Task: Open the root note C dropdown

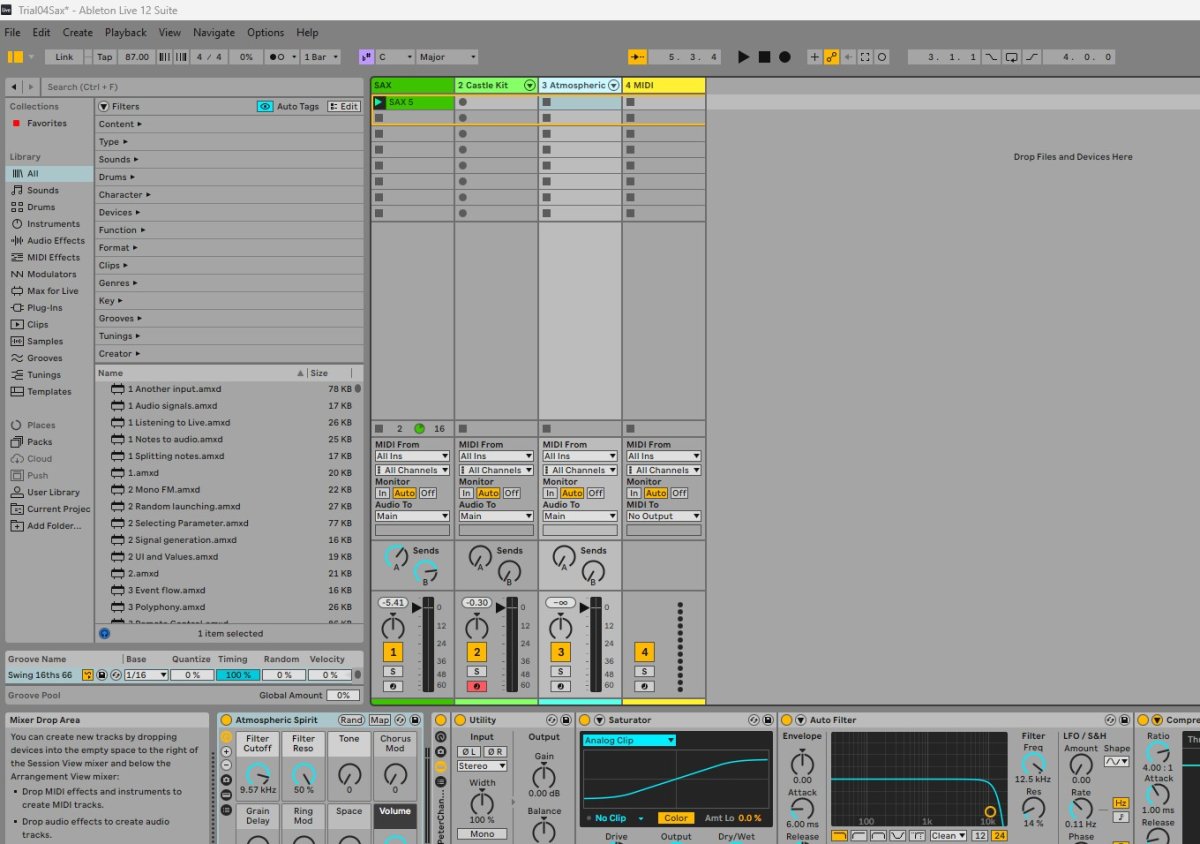Action: coord(394,57)
